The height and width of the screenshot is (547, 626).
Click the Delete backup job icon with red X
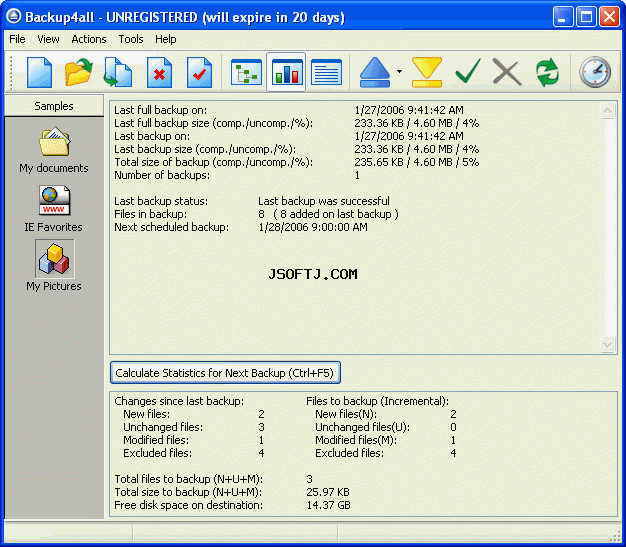tap(159, 72)
